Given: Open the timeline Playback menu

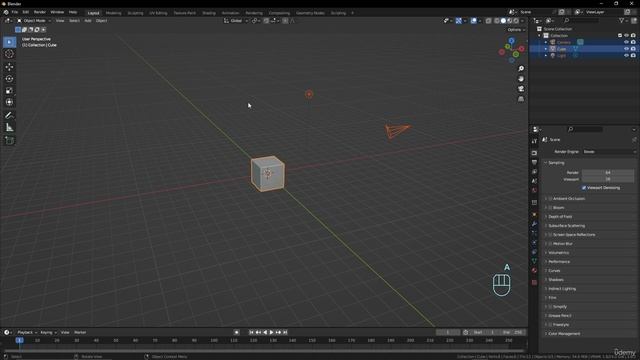Looking at the screenshot, I should [27, 332].
